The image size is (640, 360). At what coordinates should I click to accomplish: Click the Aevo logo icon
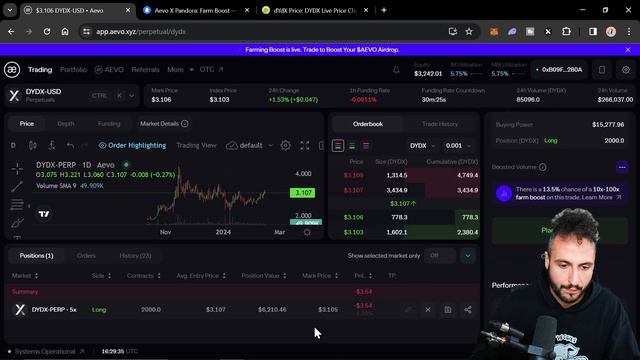pos(12,69)
